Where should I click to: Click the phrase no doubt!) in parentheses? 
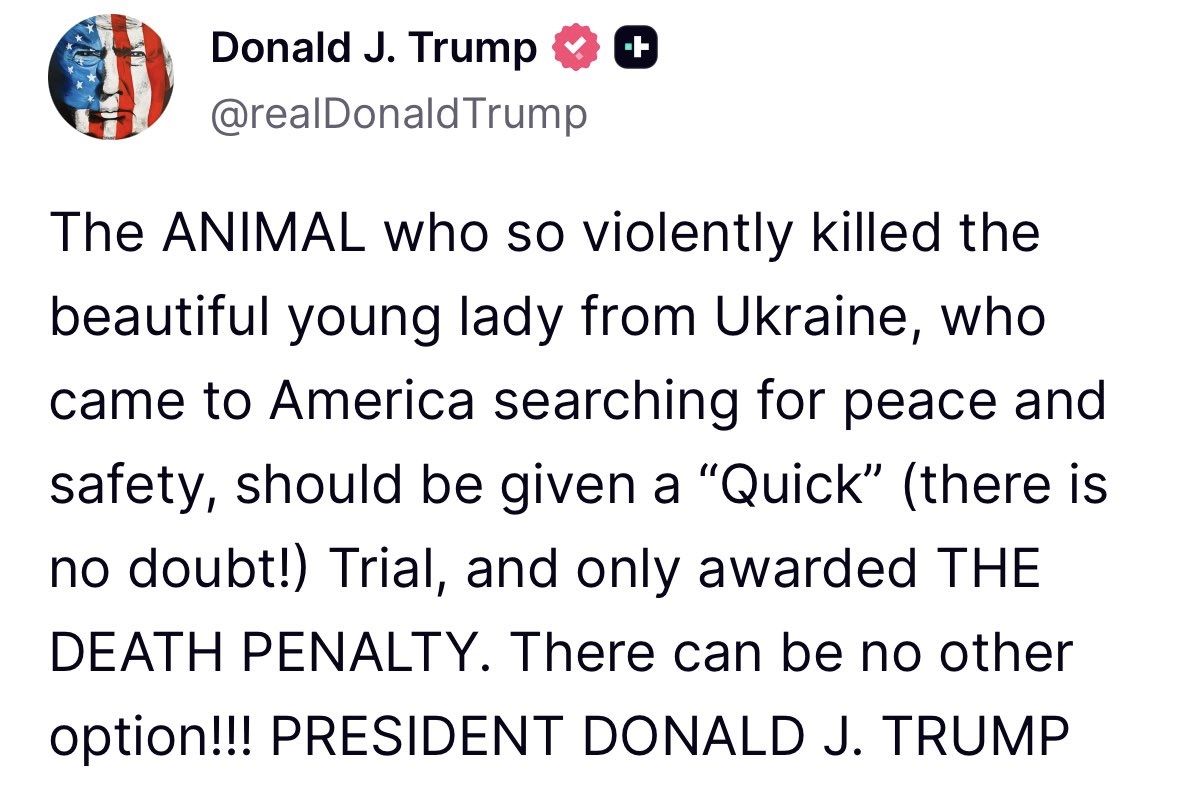[x=179, y=569]
